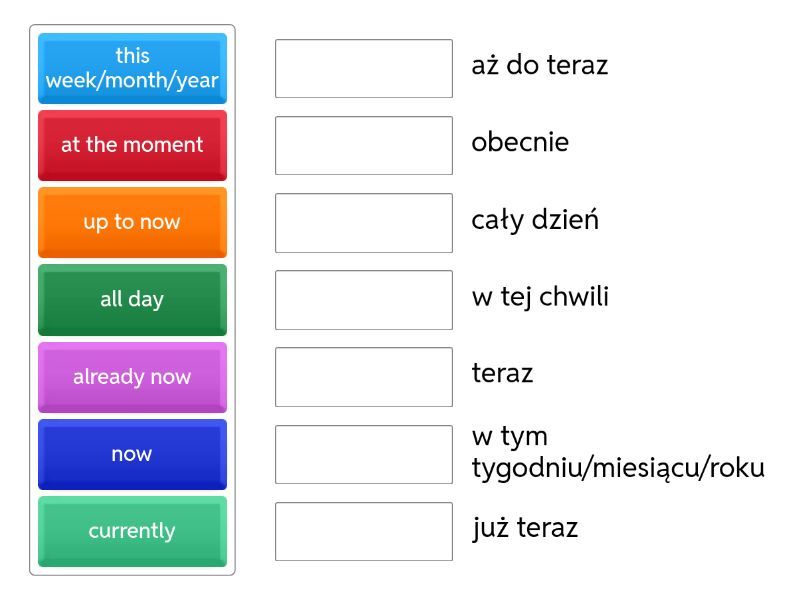
Task: Click the 'aż do teraz' label
Action: pos(539,66)
